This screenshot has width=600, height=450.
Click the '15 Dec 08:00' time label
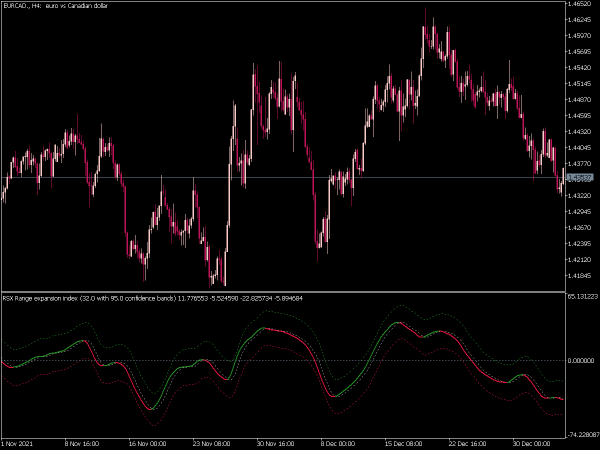[403, 443]
